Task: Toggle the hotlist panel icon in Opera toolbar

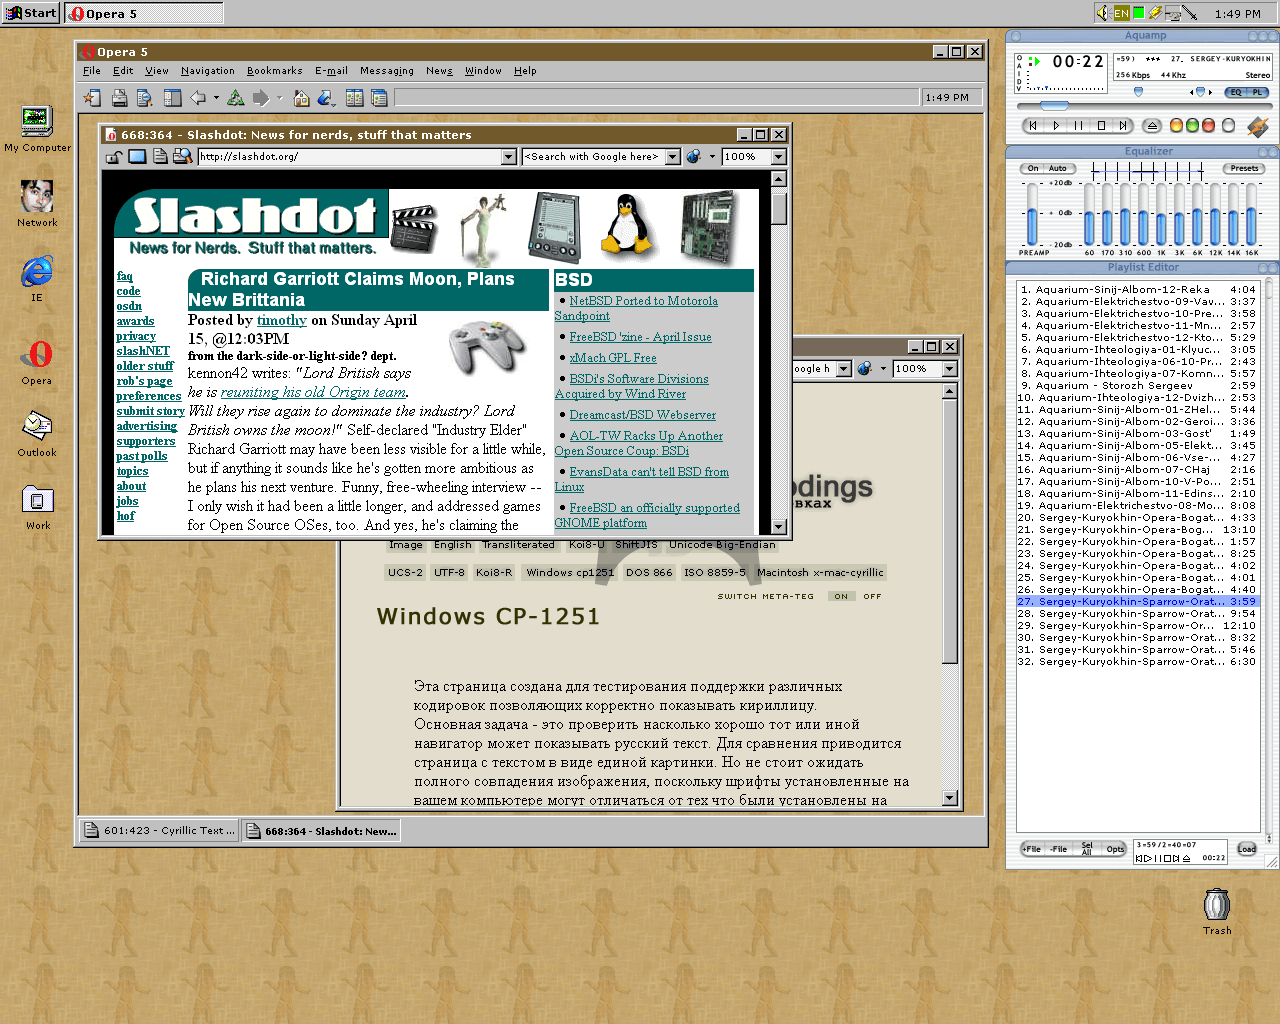Action: point(172,98)
